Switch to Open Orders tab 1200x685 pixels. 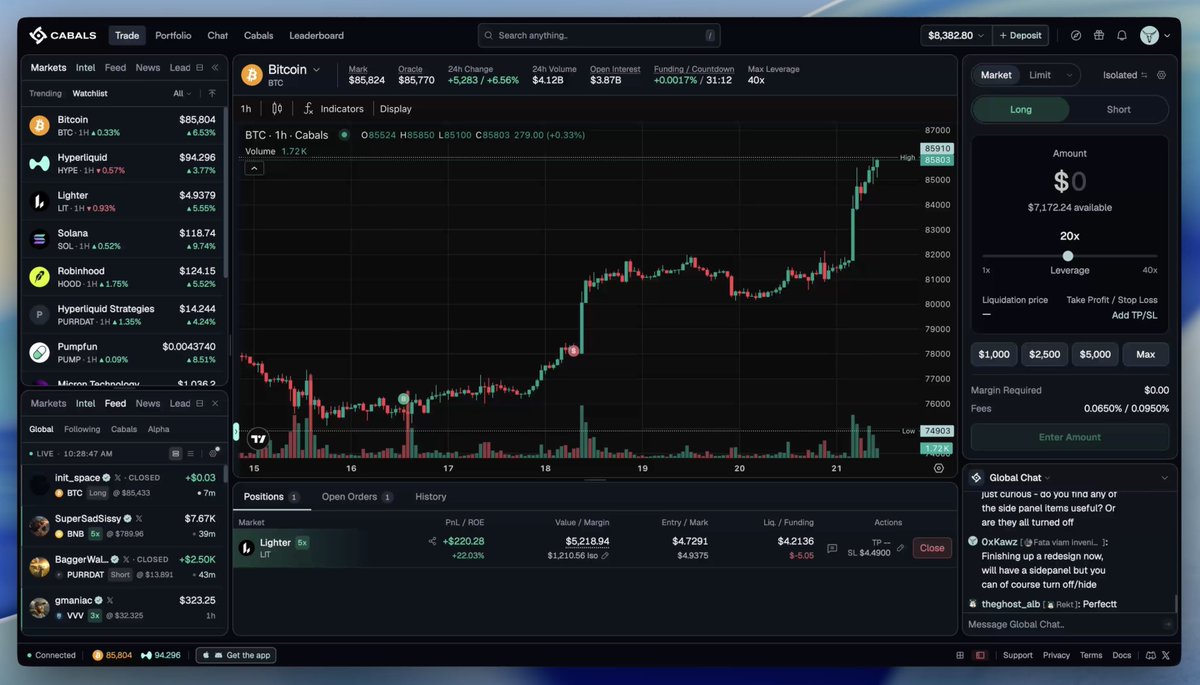pos(357,496)
